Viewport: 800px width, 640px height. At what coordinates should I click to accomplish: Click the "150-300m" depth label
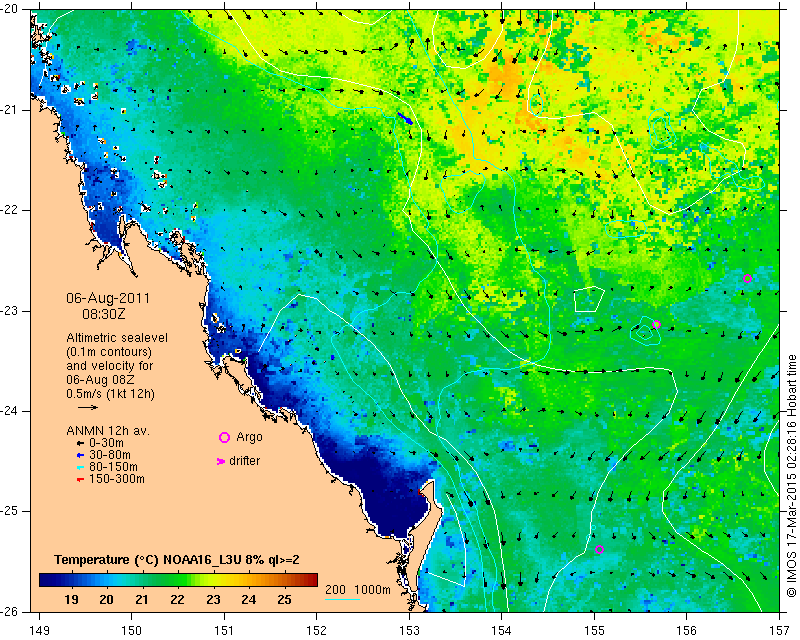[117, 479]
